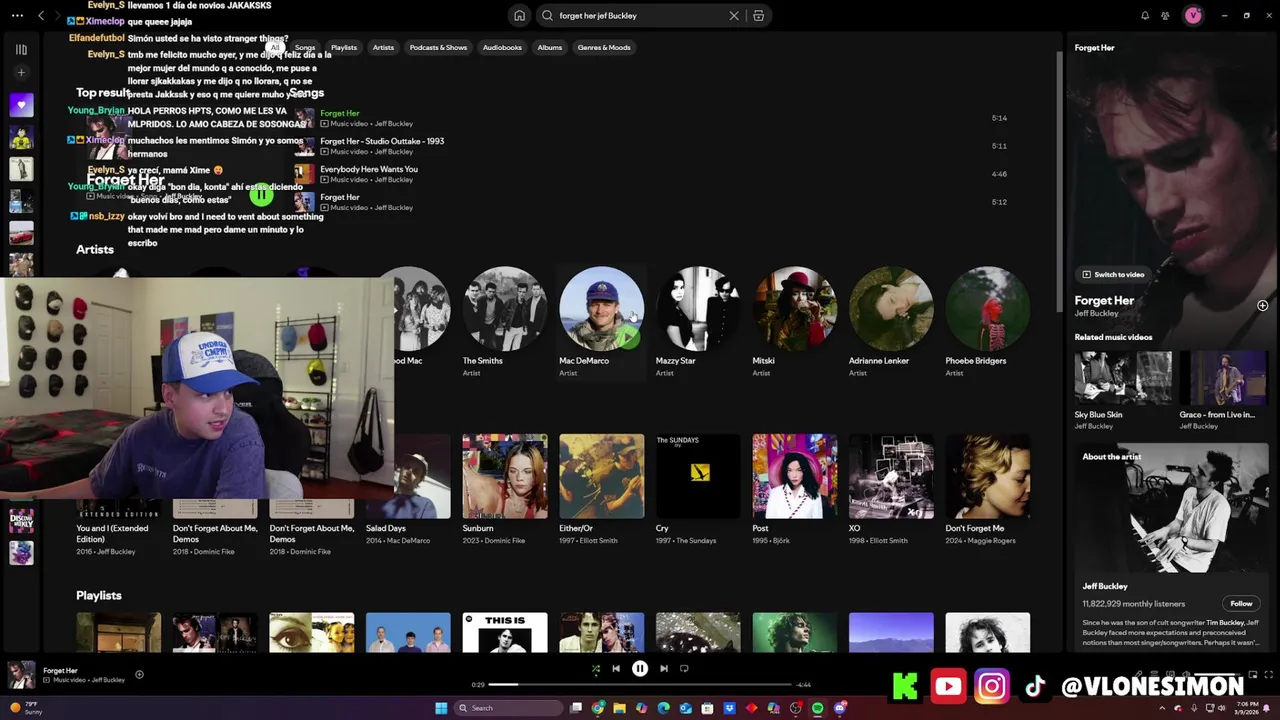
Task: Open the Windows Start button
Action: [441, 708]
